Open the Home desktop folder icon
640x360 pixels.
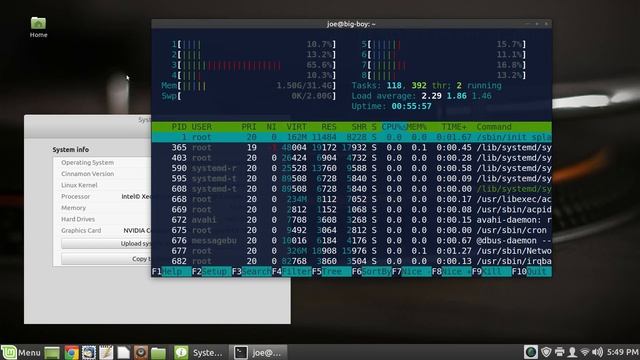point(38,27)
